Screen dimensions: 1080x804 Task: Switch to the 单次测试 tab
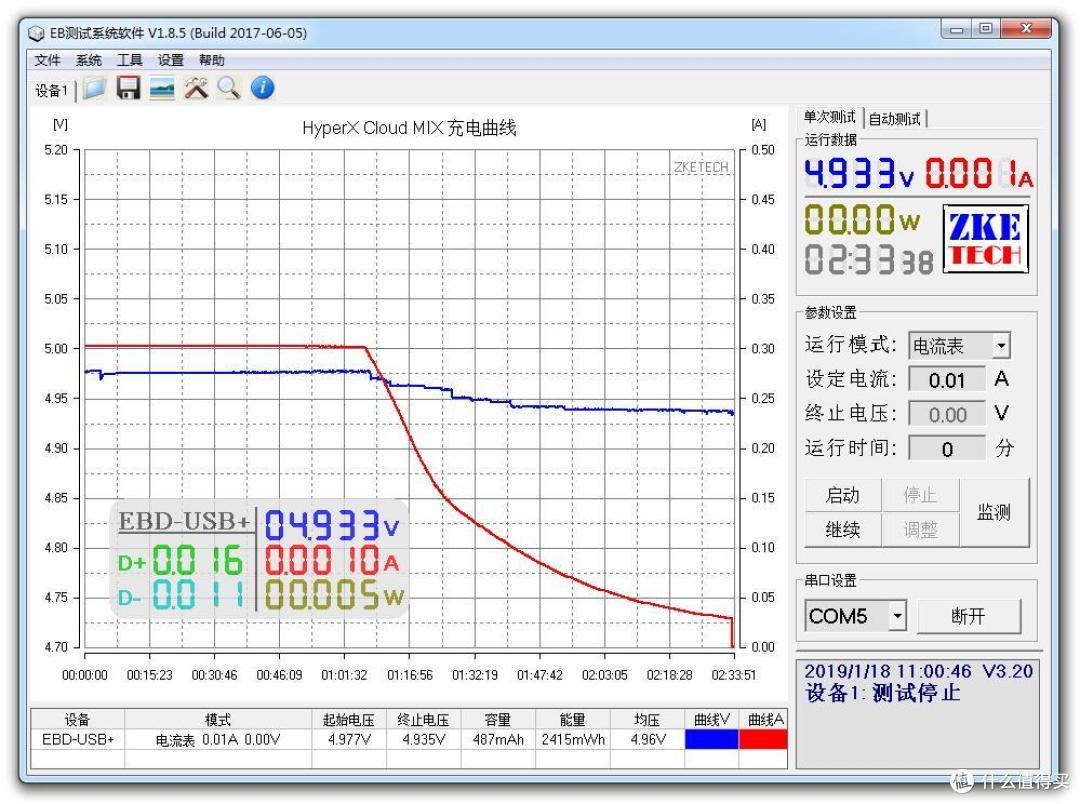point(829,117)
